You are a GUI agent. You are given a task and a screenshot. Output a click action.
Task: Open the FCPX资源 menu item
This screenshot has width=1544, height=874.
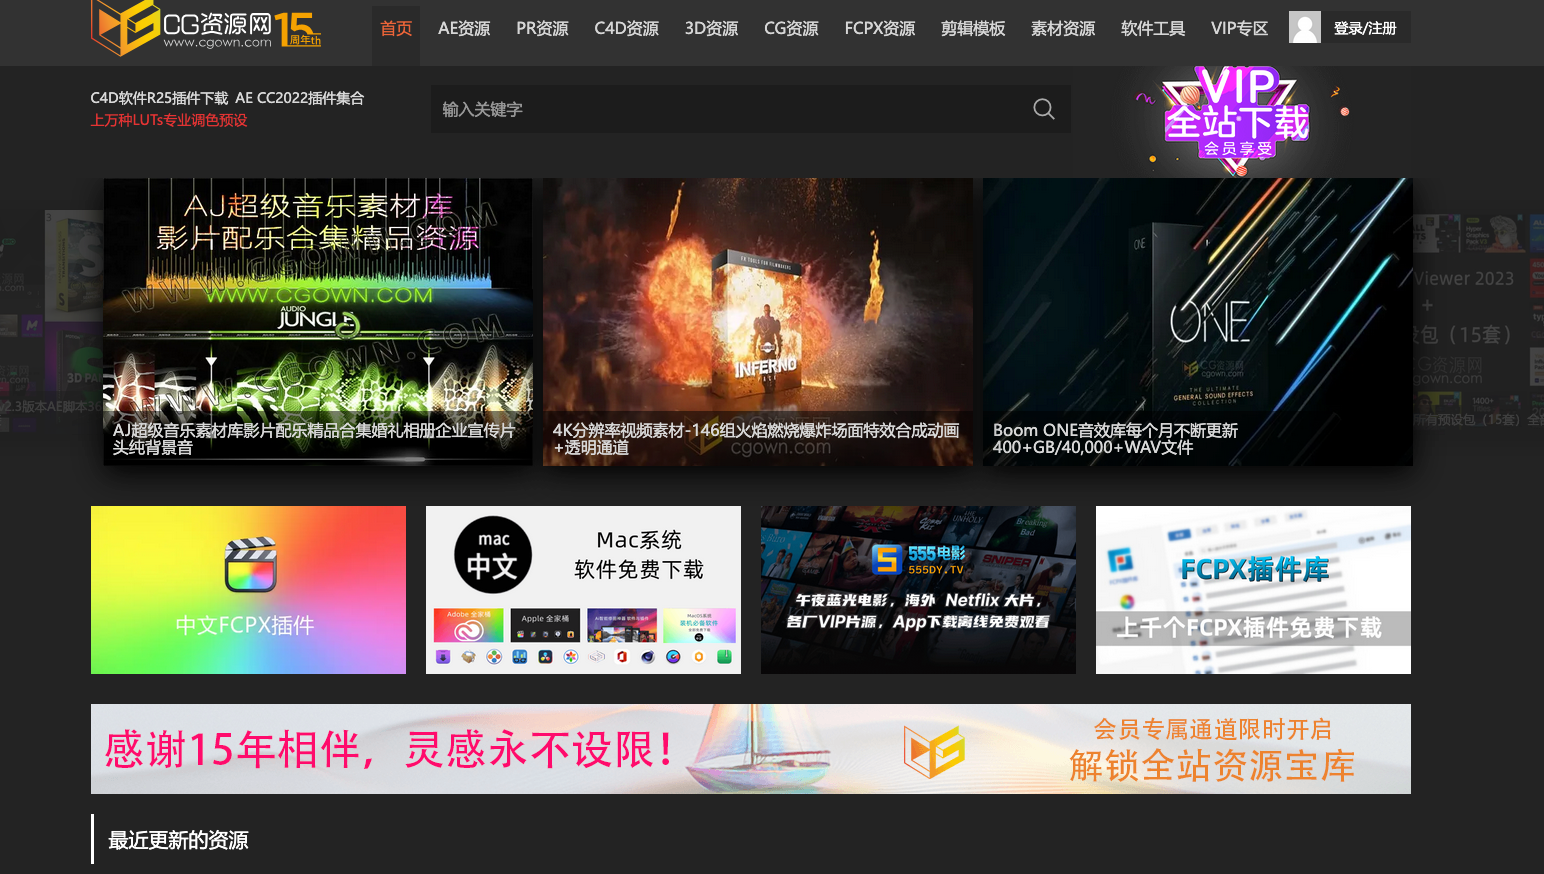(880, 28)
